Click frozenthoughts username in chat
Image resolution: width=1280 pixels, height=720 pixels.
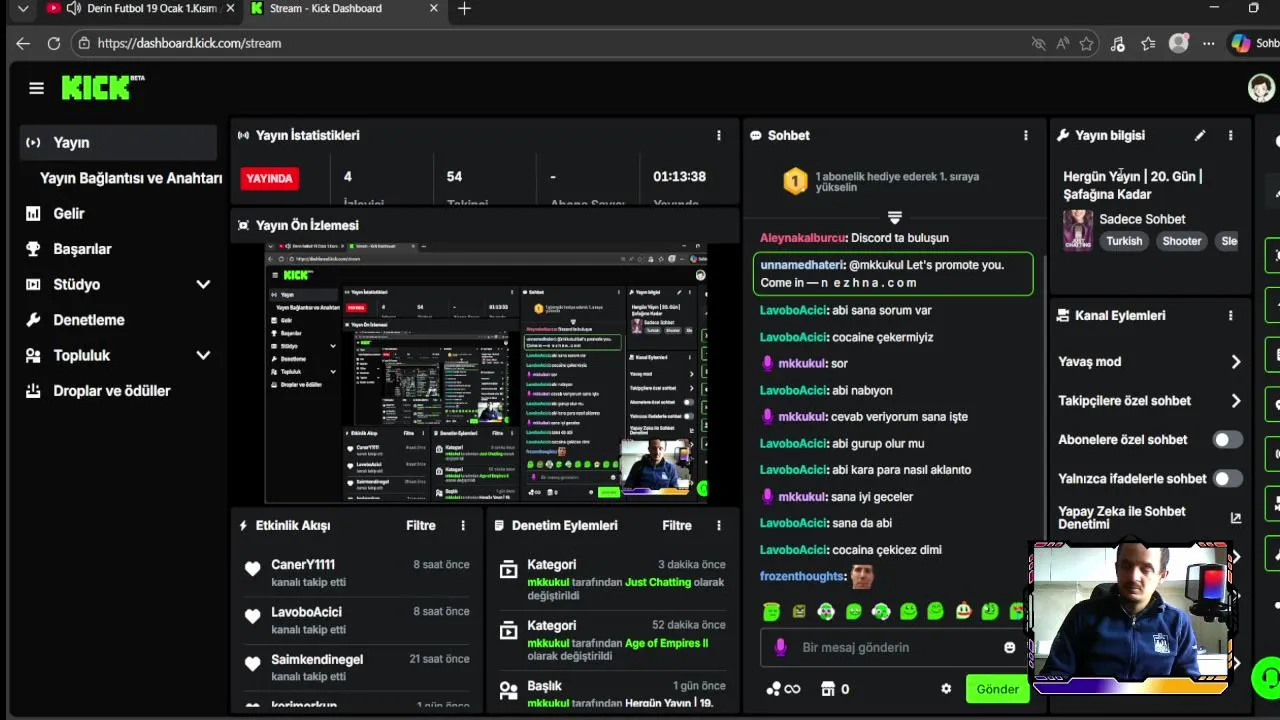tap(802, 576)
